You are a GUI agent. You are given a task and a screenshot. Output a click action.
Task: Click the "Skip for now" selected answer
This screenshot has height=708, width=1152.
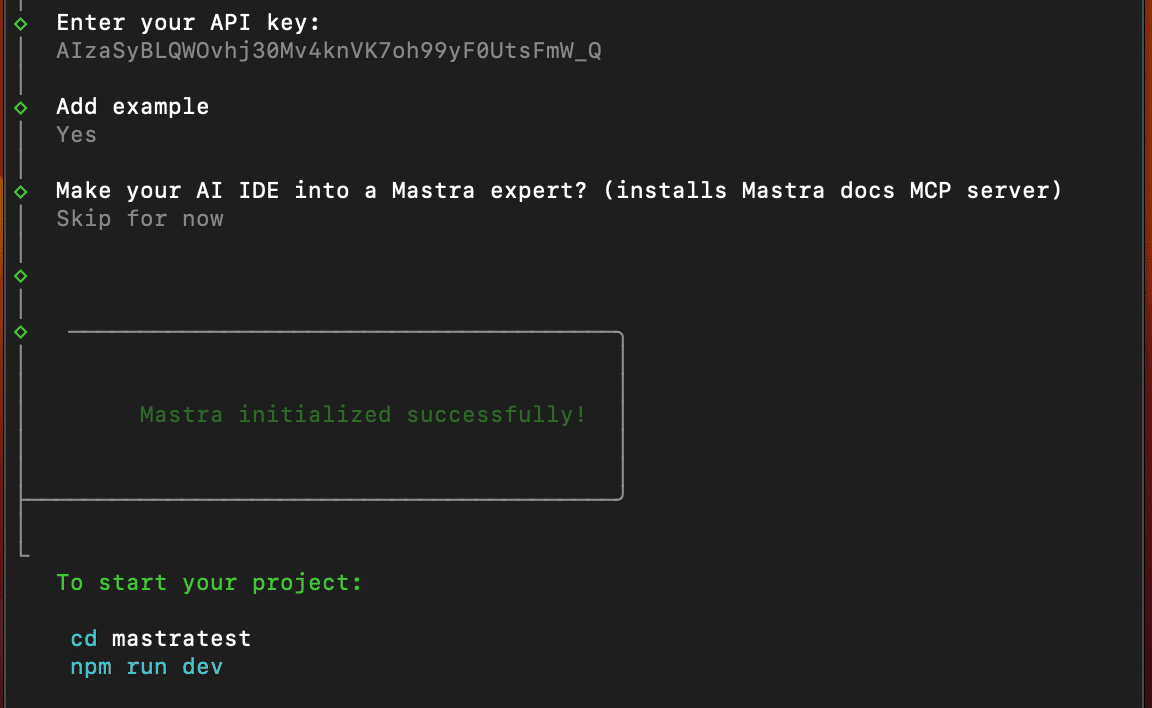coord(140,218)
